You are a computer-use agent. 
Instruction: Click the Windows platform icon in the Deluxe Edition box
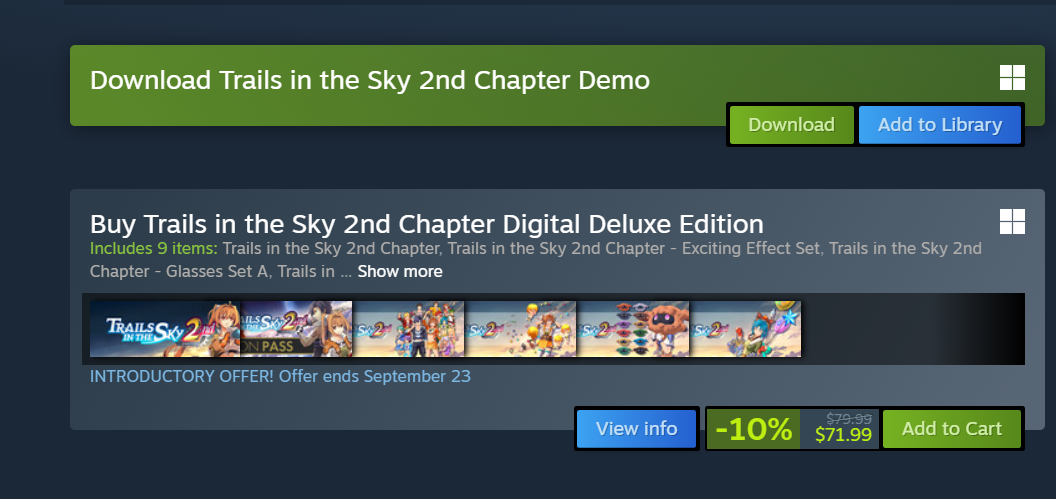click(1012, 222)
